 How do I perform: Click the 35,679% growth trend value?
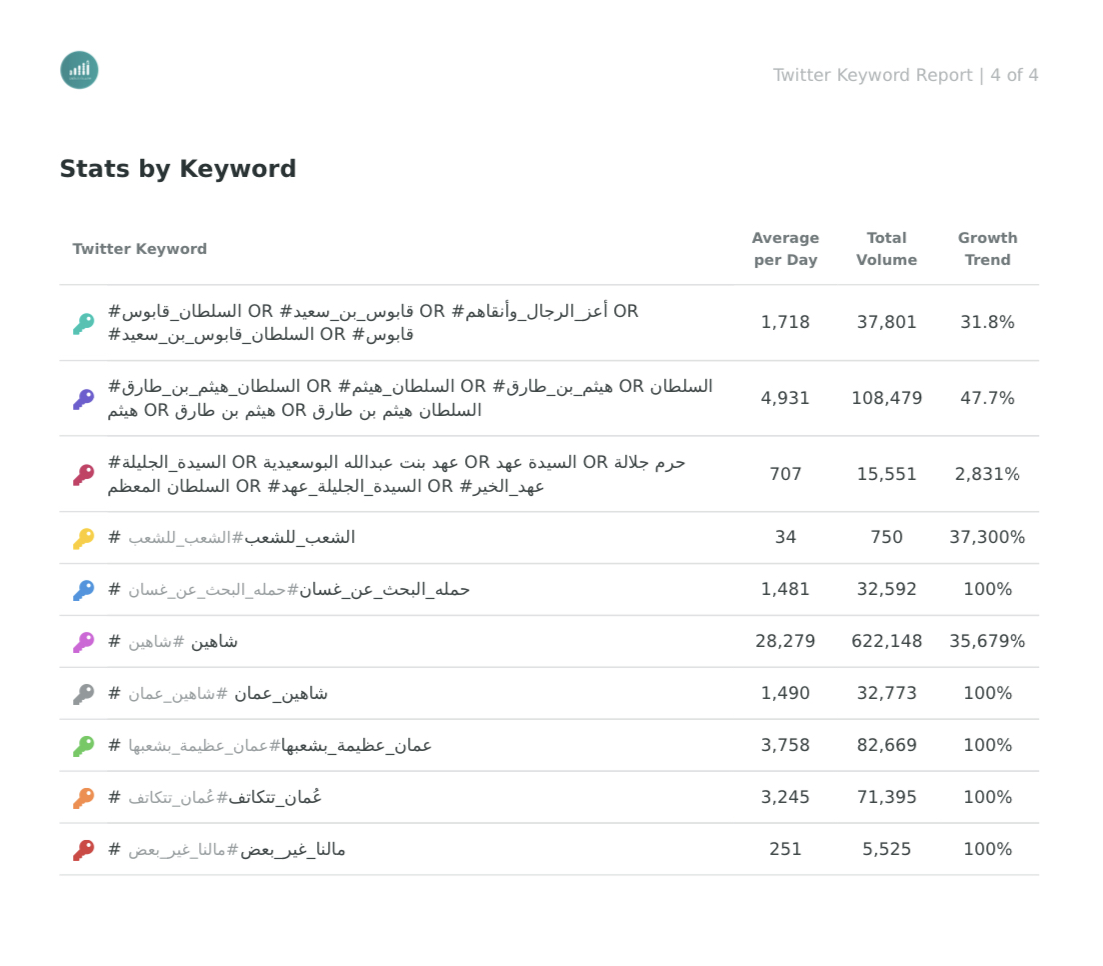pyautogui.click(x=987, y=642)
